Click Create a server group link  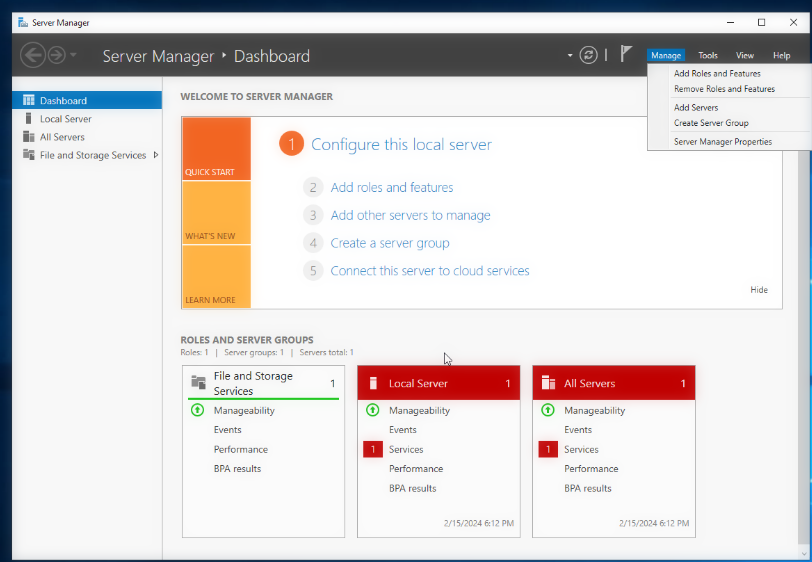(390, 243)
